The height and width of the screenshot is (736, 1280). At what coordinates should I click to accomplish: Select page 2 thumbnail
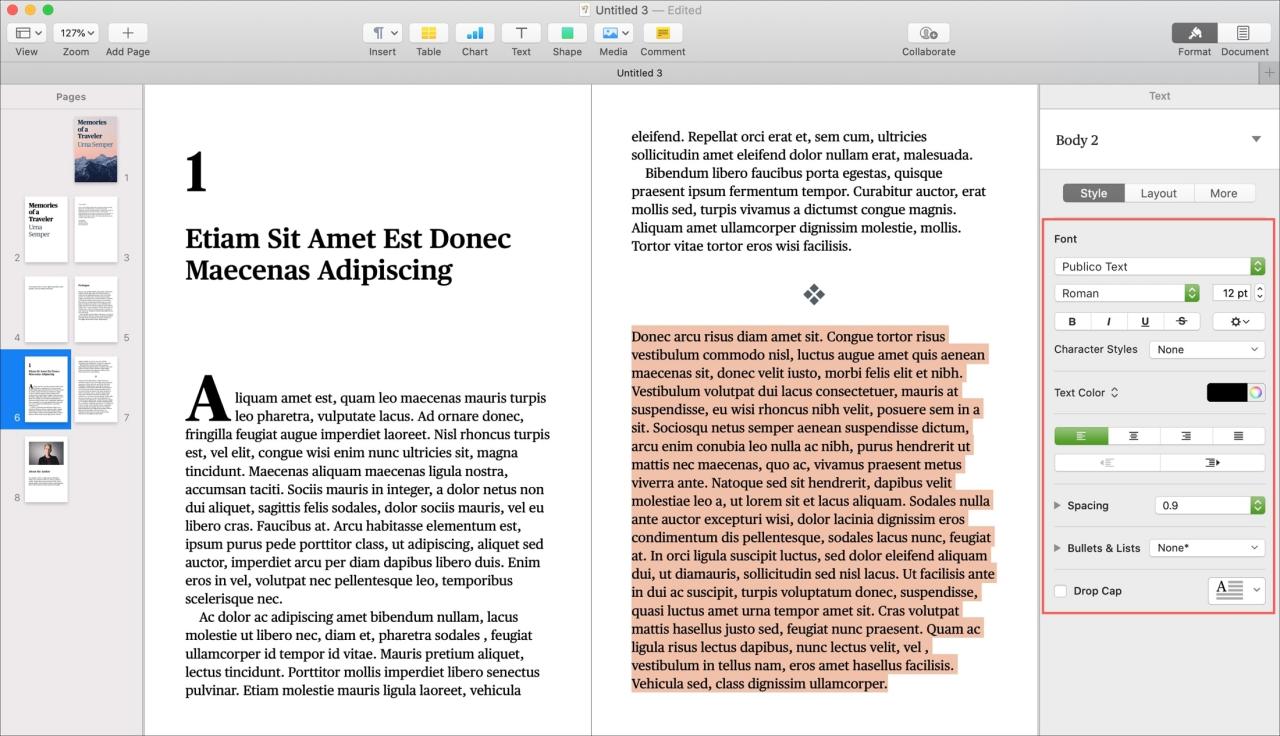(46, 229)
